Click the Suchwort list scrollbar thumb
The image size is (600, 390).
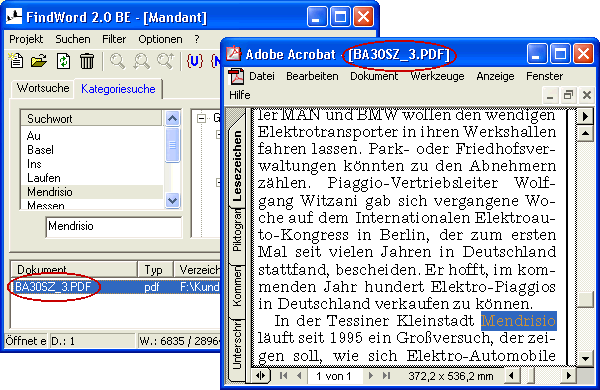tap(172, 145)
